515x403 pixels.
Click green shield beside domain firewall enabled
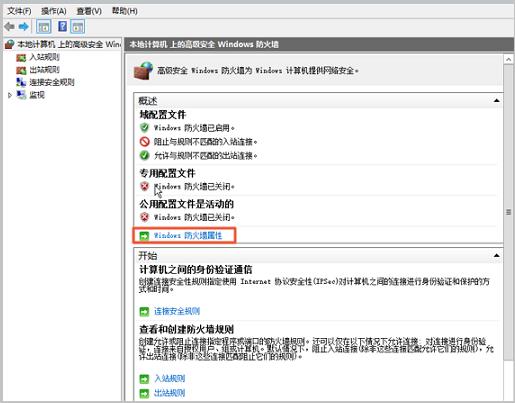point(144,128)
